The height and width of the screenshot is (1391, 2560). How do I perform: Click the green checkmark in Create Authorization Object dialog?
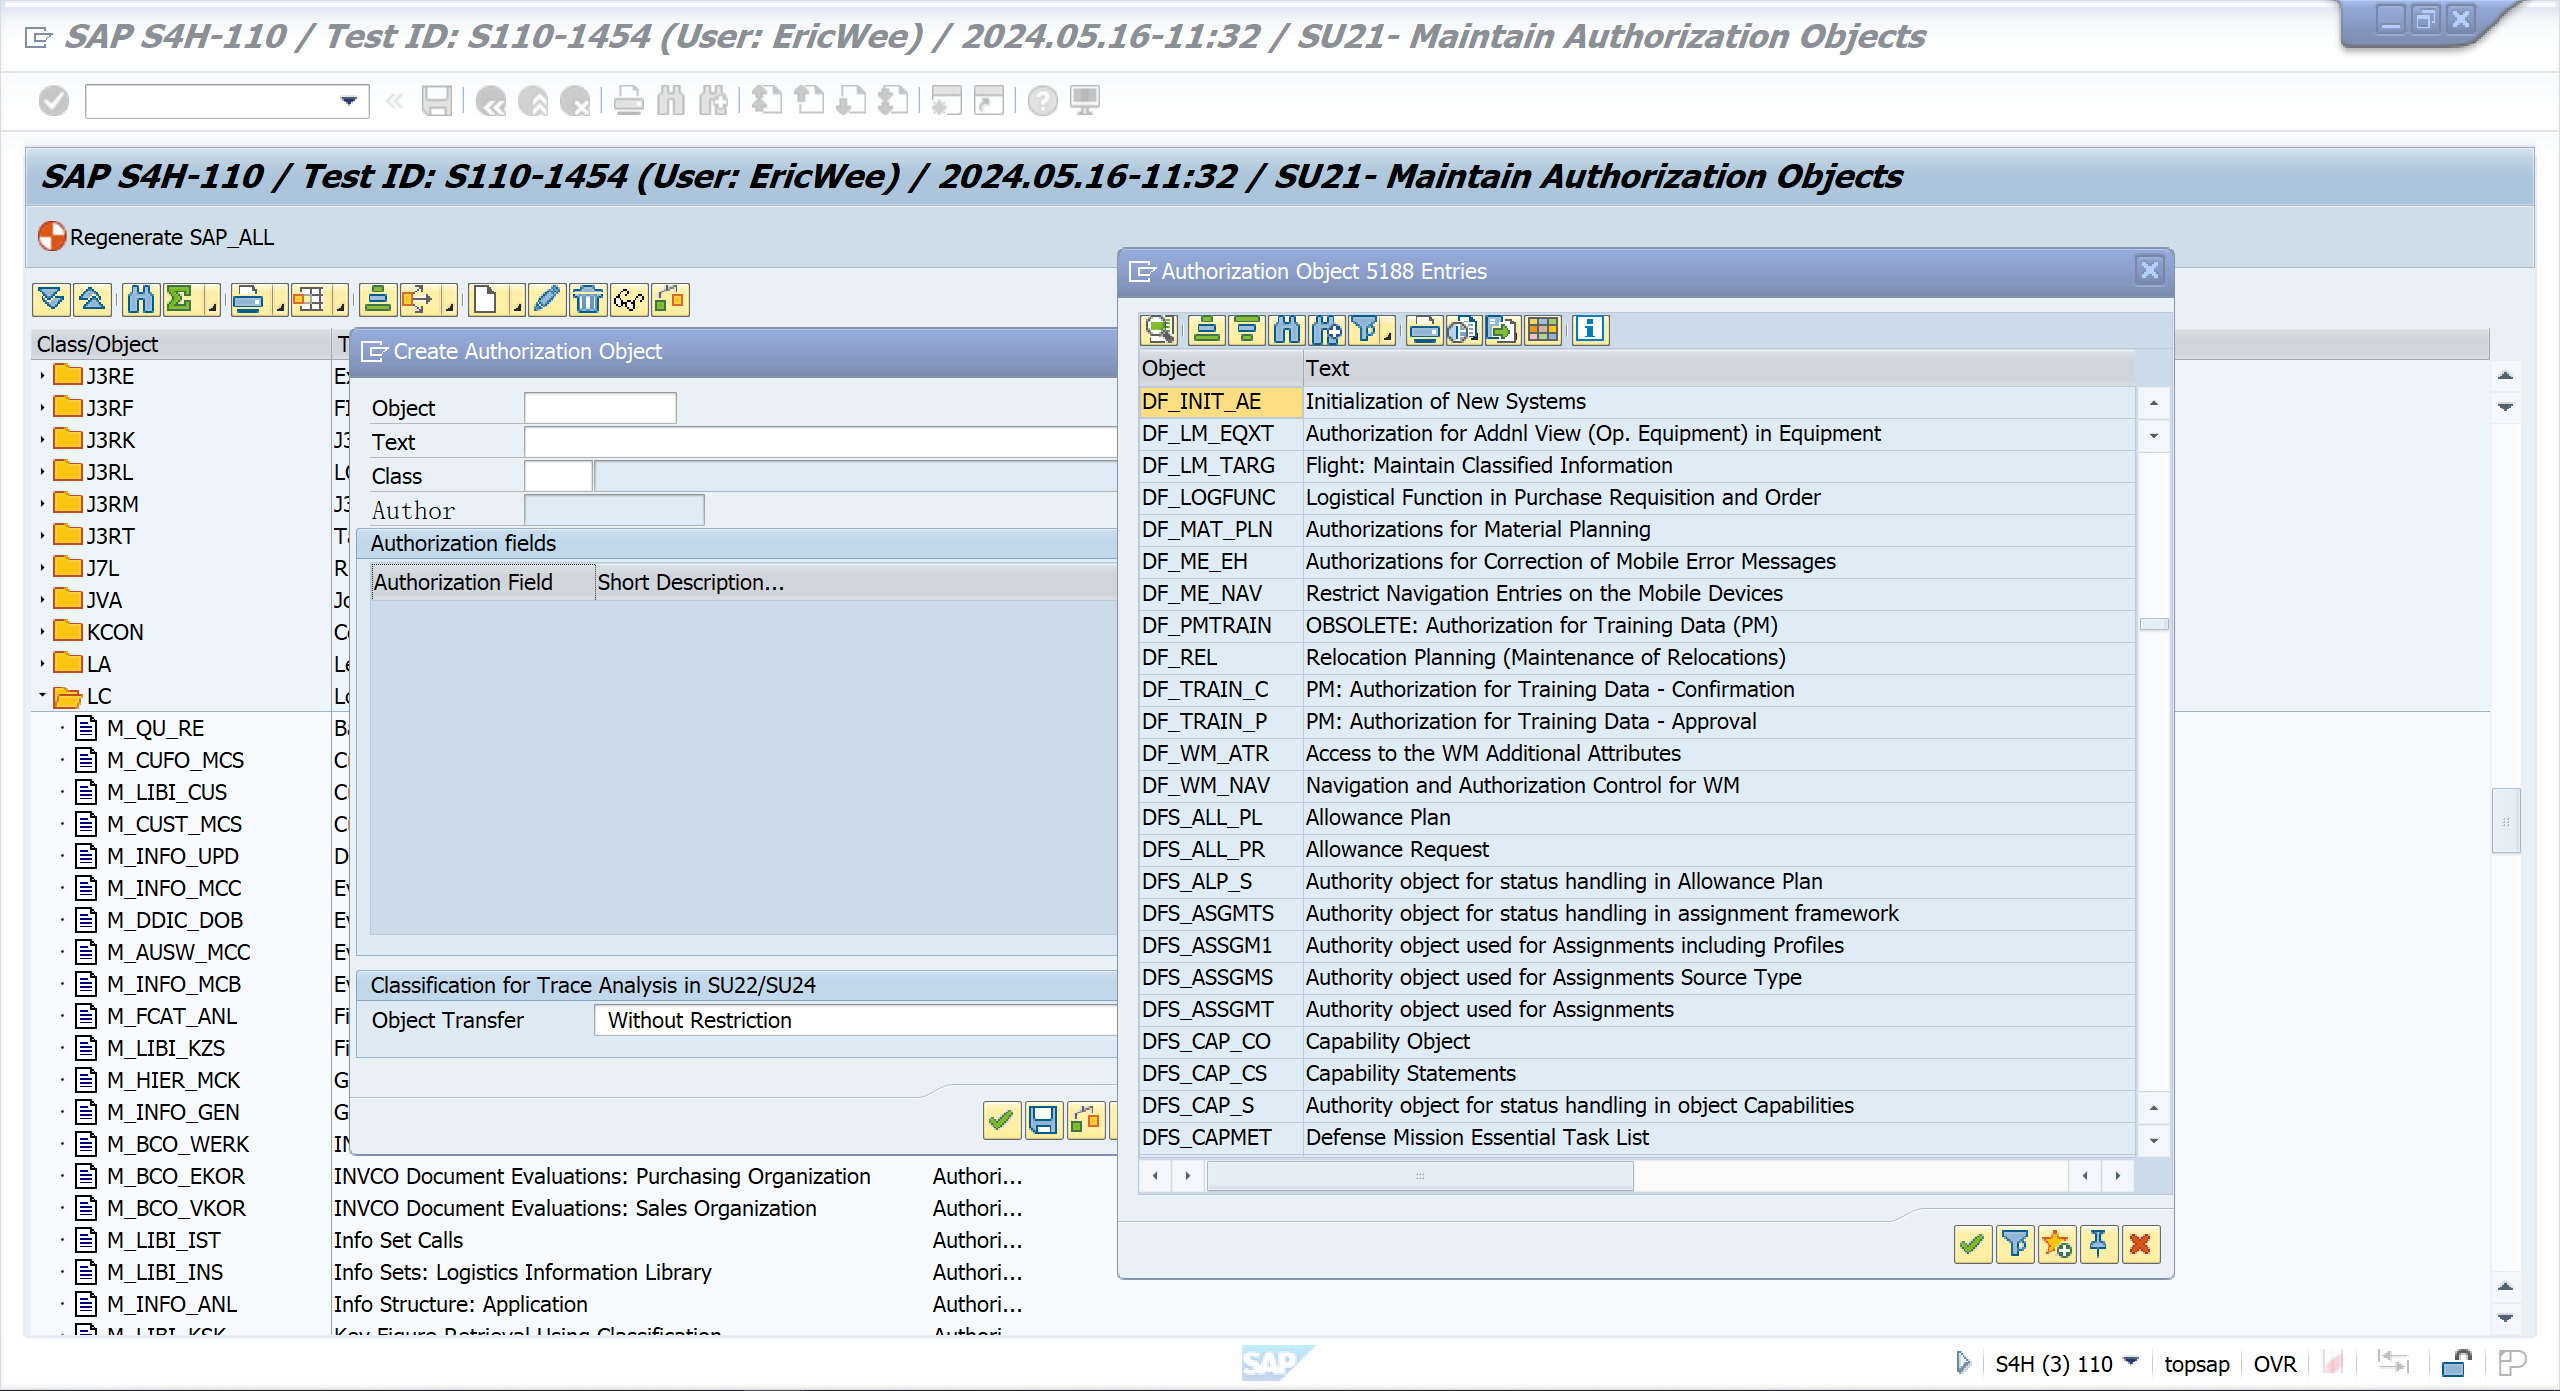click(1001, 1120)
